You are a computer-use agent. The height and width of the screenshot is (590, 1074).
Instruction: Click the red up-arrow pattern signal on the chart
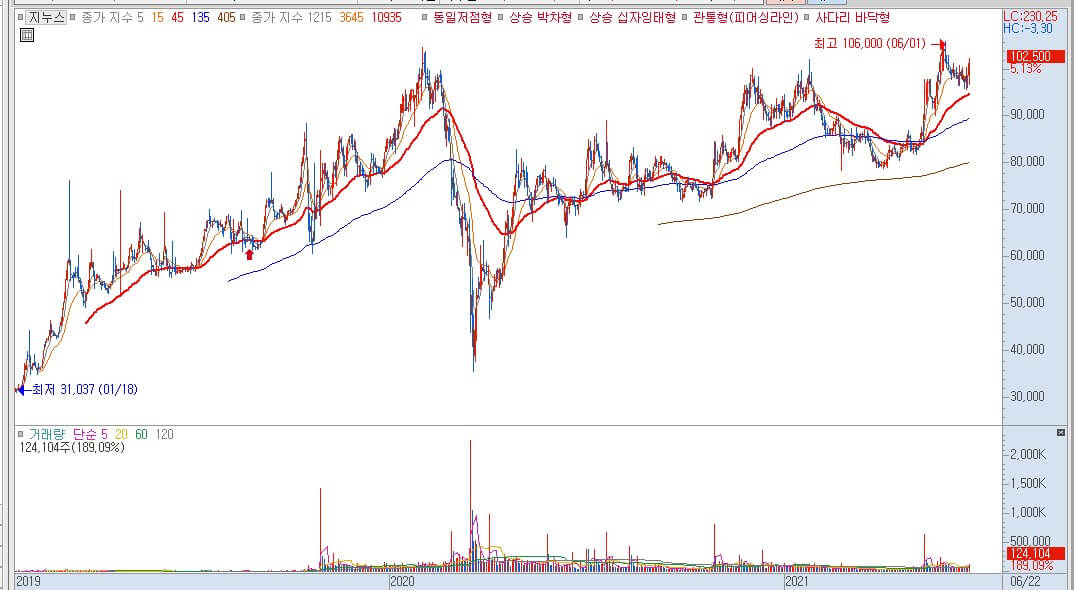pyautogui.click(x=249, y=254)
